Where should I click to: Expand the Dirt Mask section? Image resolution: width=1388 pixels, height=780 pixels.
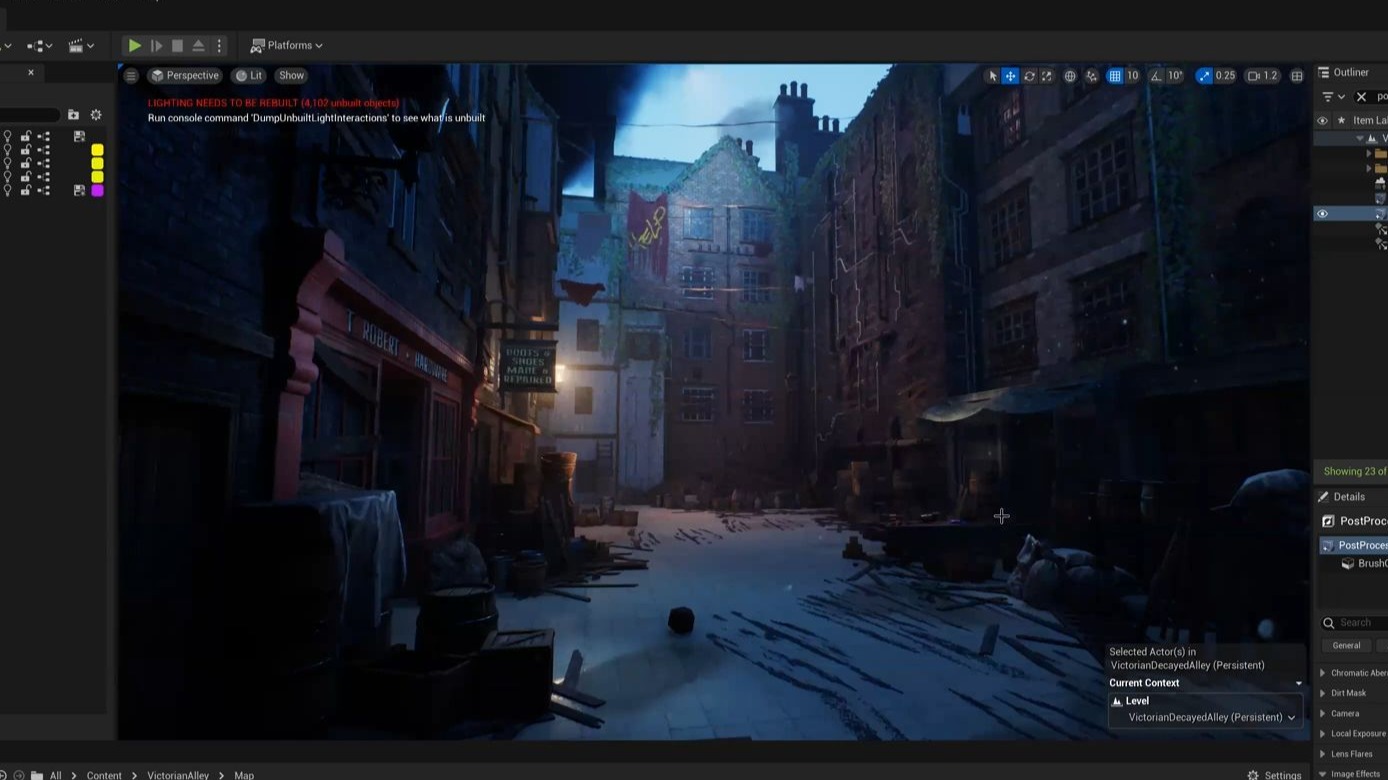coord(1323,693)
